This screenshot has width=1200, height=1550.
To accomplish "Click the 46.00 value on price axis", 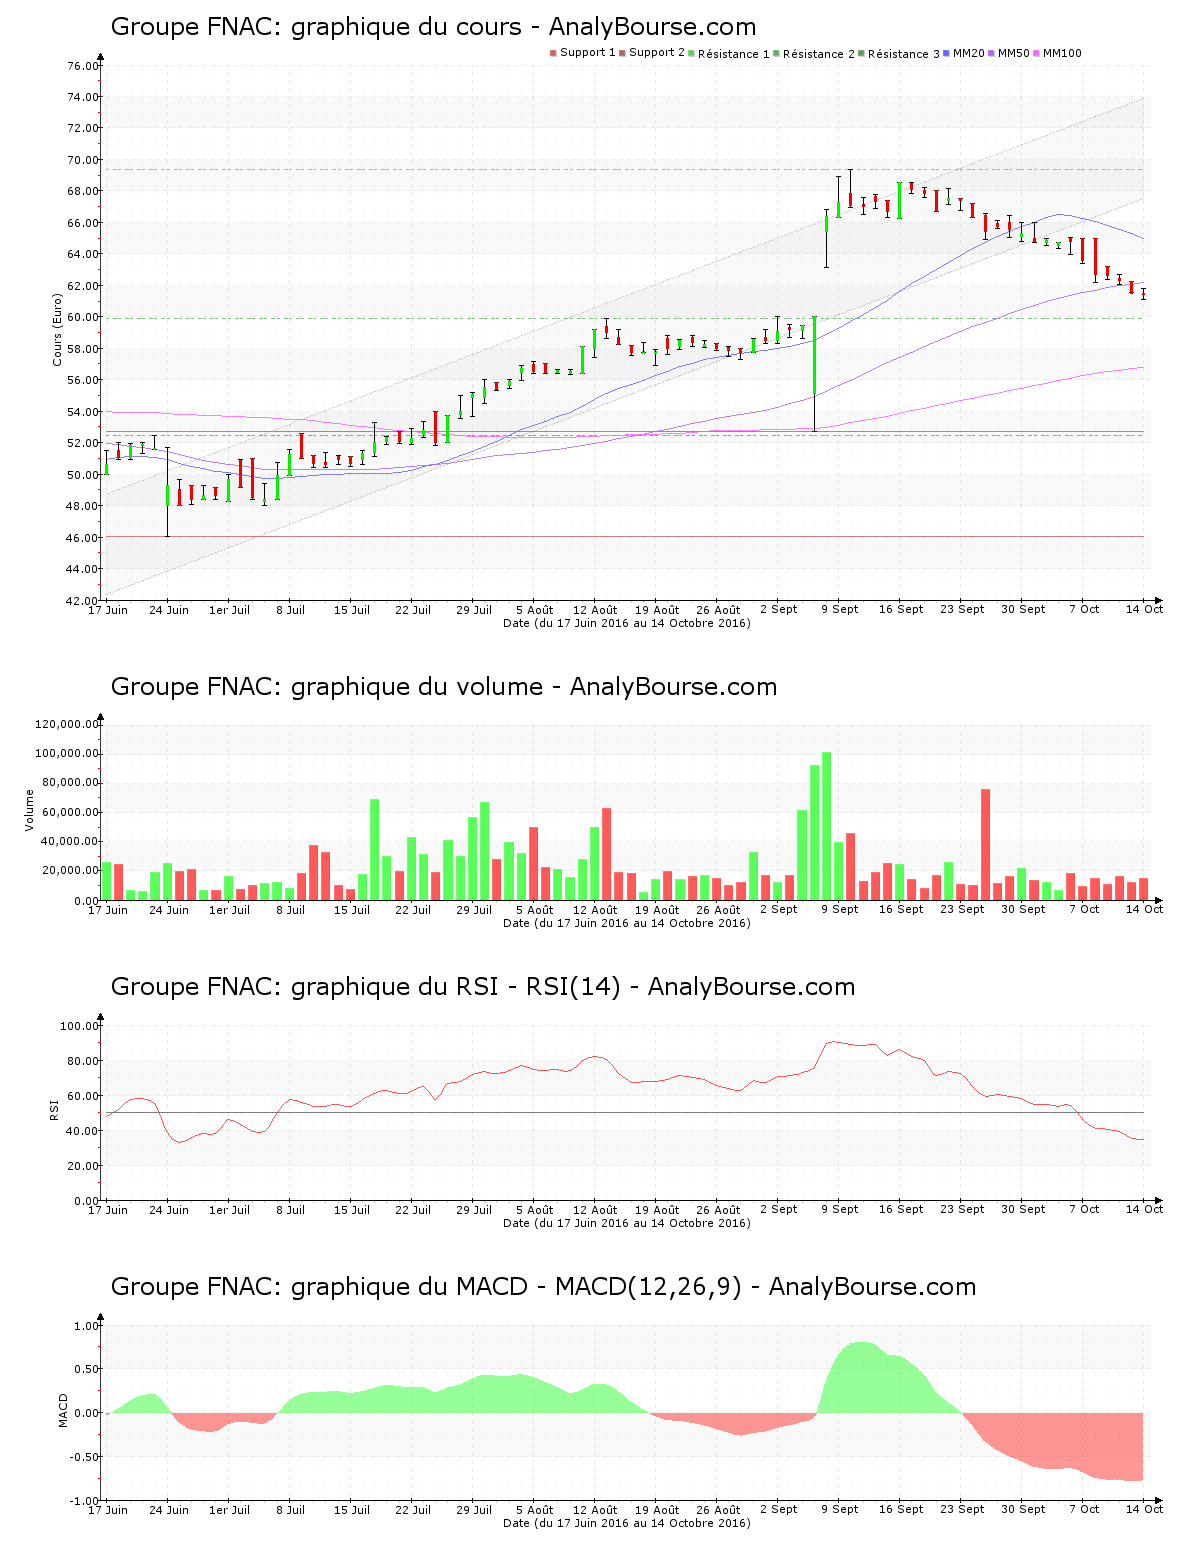I will point(83,538).
